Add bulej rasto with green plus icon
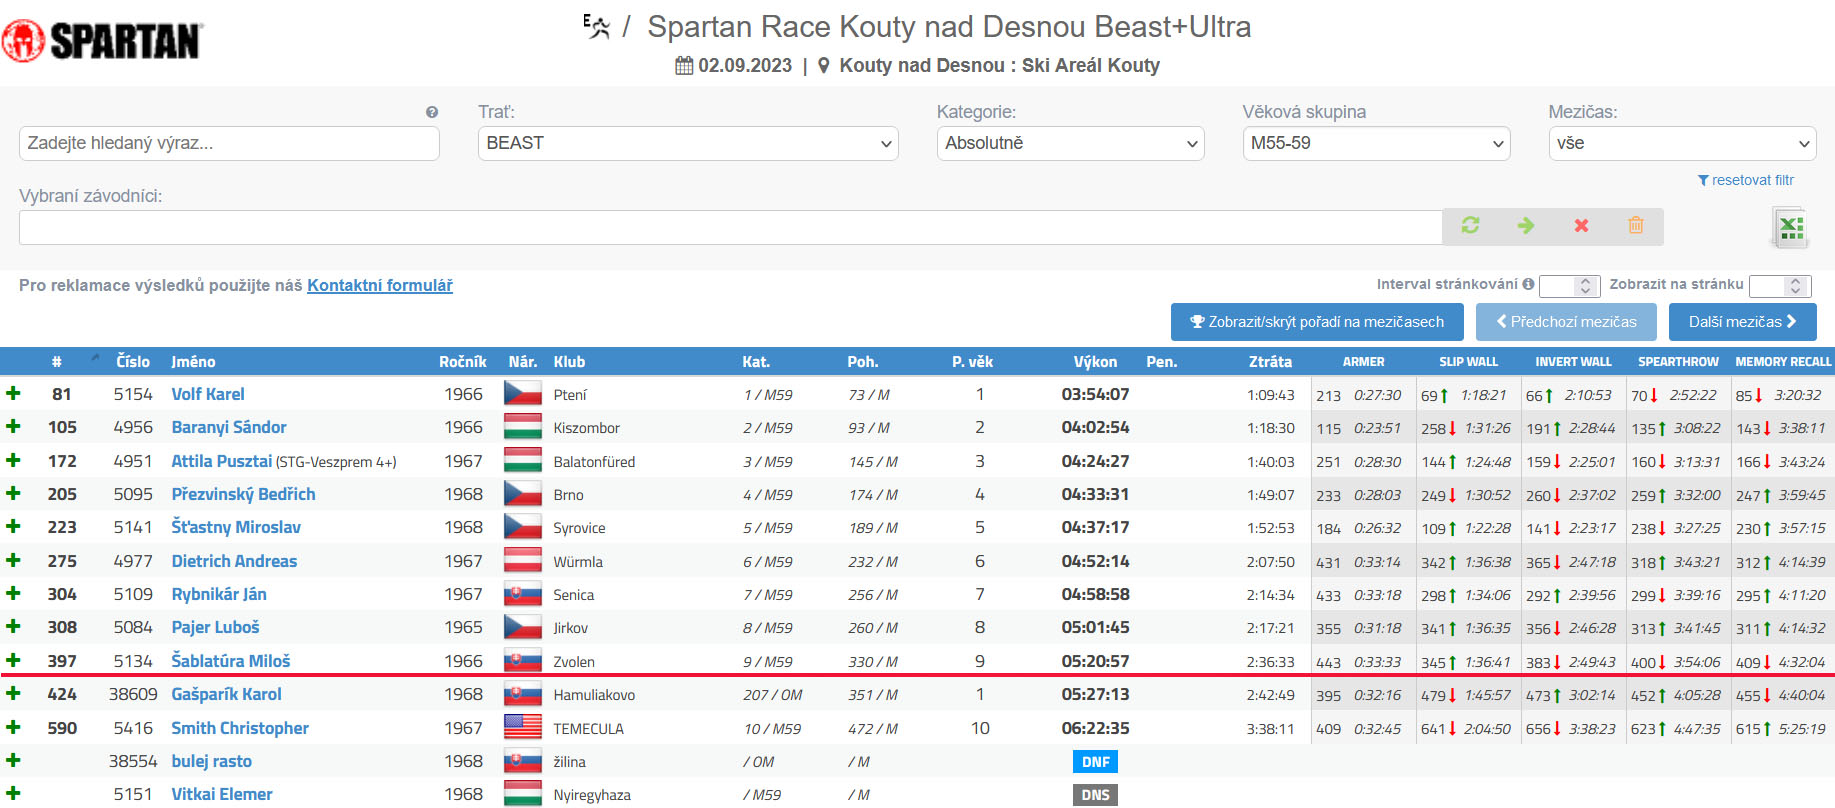1835x808 pixels. click(13, 760)
